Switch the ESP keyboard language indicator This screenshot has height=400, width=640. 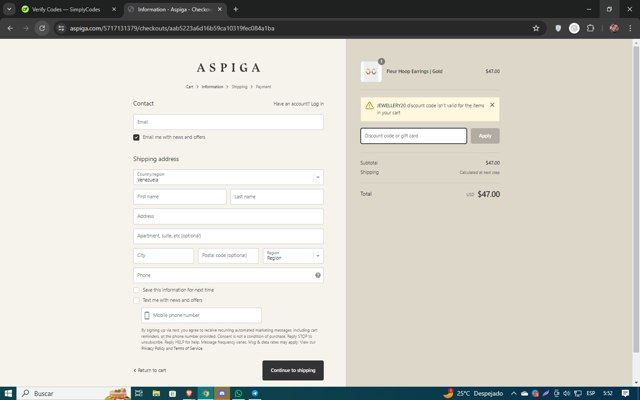coord(591,393)
